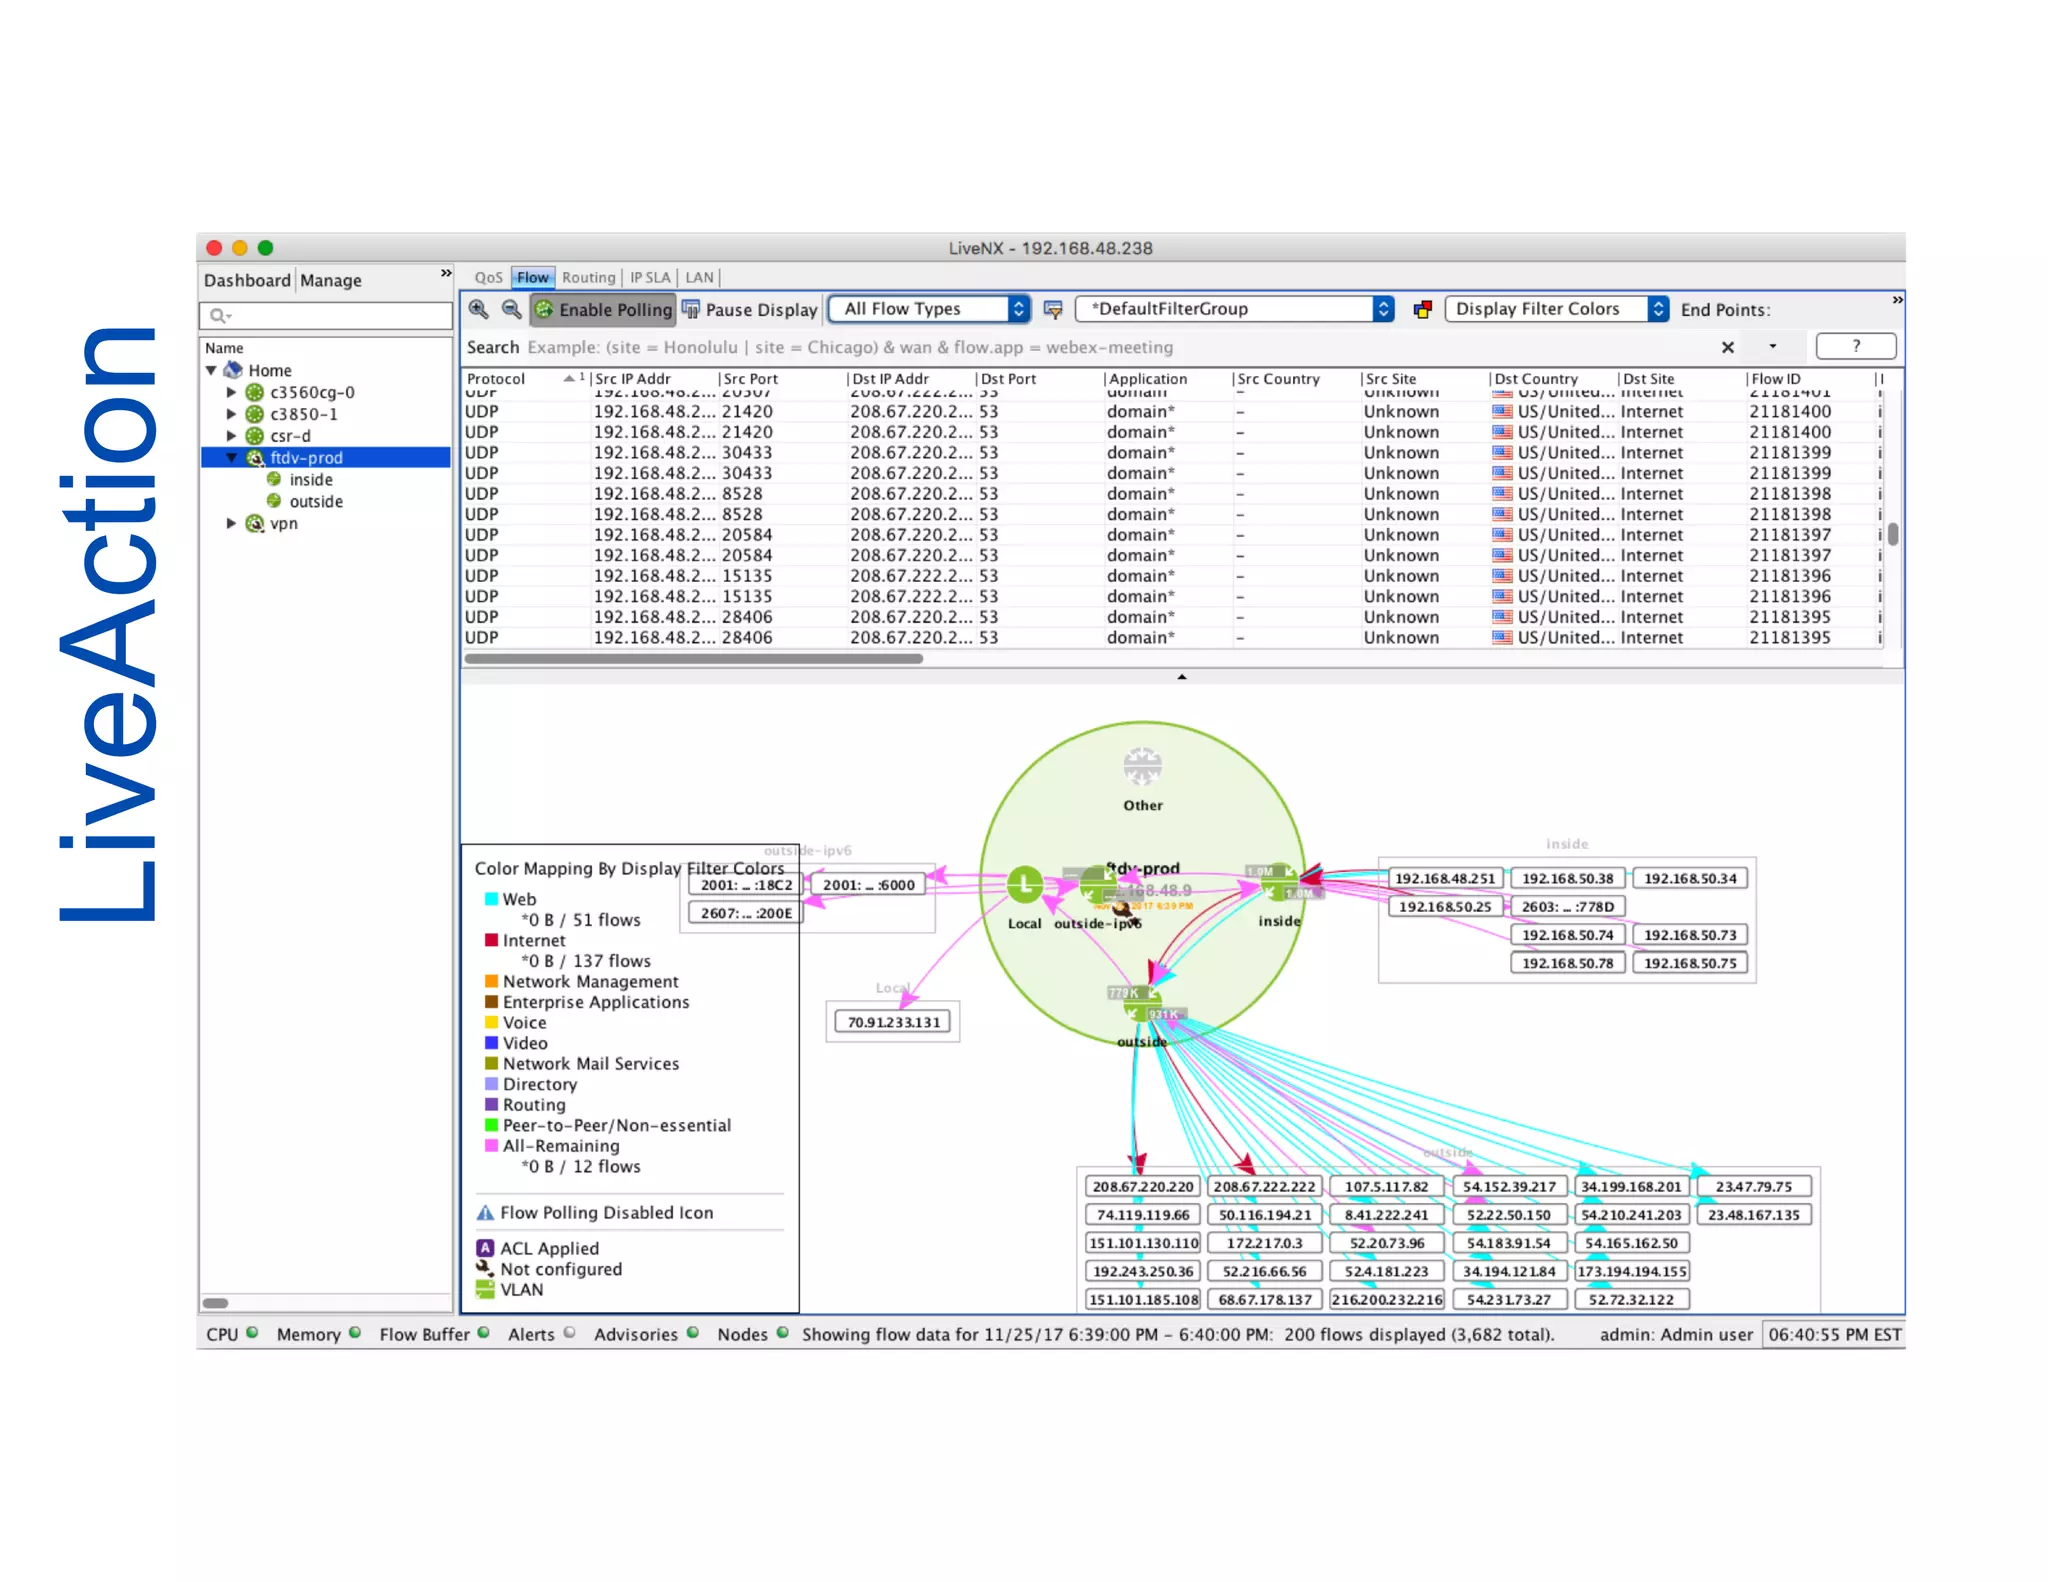
Task: Click the Local node icon in topology
Action: point(1024,884)
